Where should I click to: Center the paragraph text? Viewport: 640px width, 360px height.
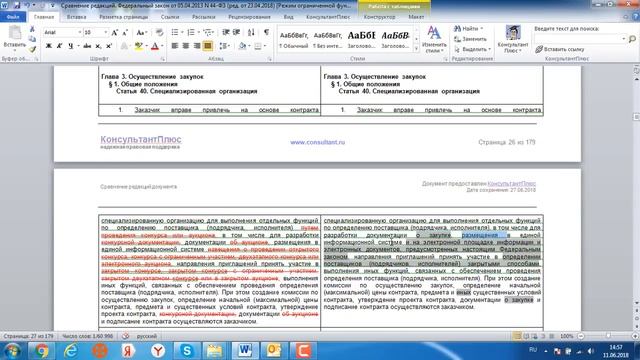tap(186, 46)
